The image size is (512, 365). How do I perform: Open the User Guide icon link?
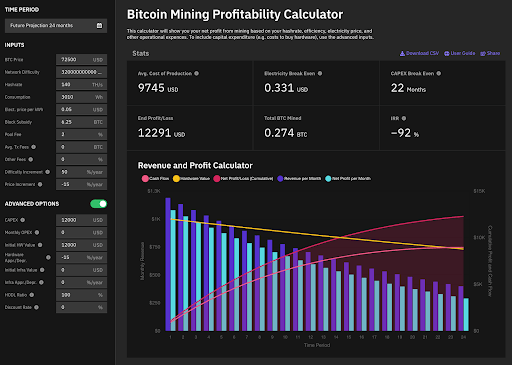pos(447,53)
